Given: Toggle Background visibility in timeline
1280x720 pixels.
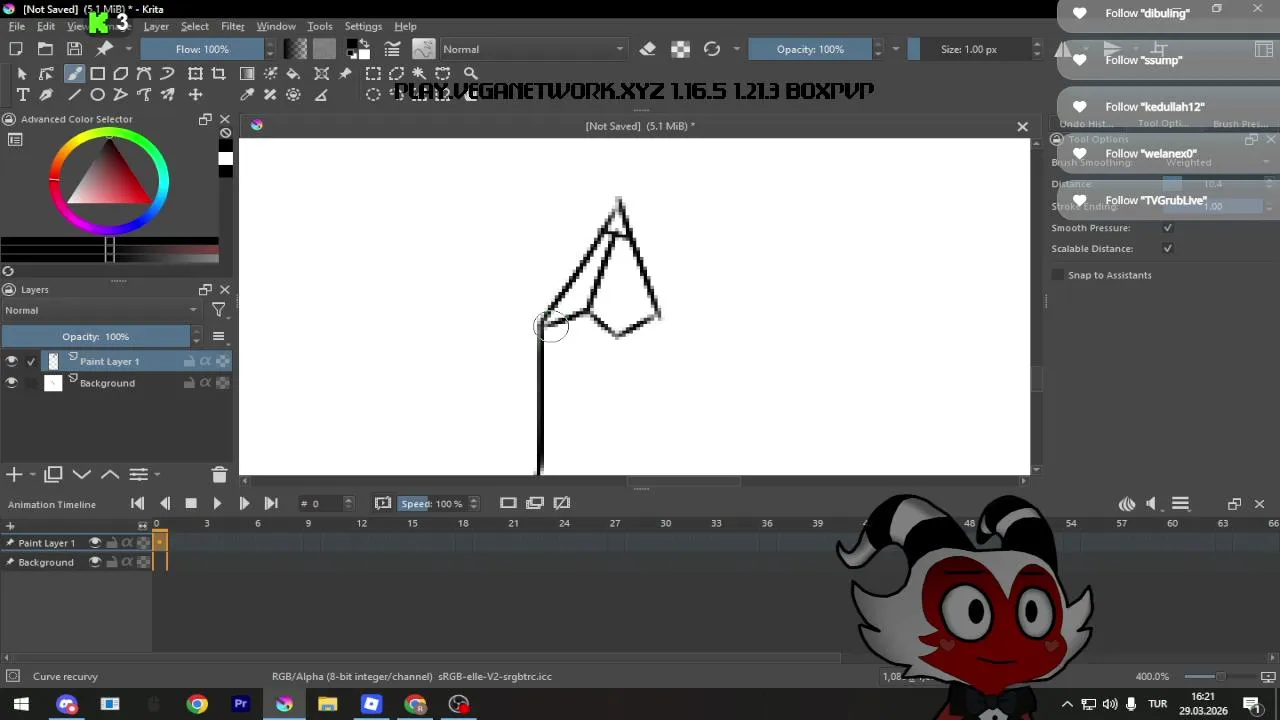Looking at the screenshot, I should (x=95, y=562).
